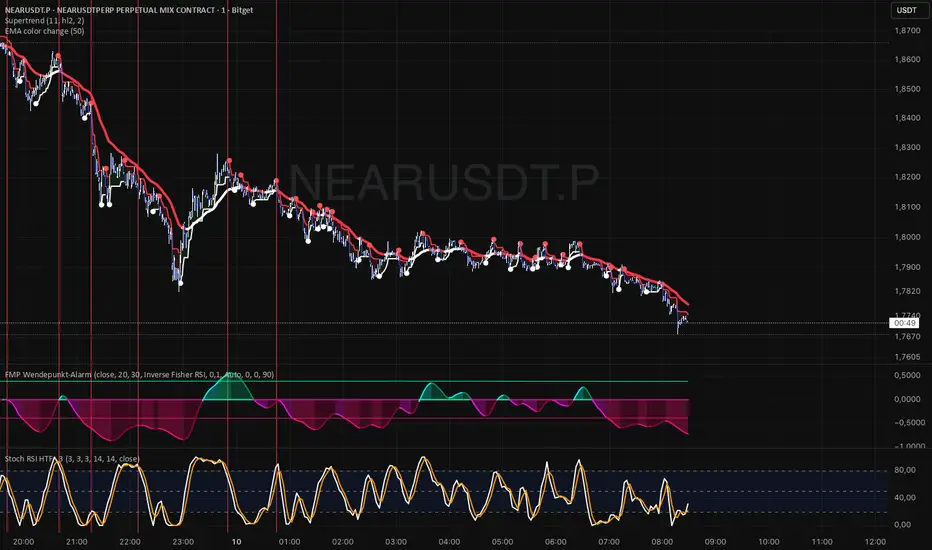Click the 08:00 time axis label
The width and height of the screenshot is (932, 550).
662,542
